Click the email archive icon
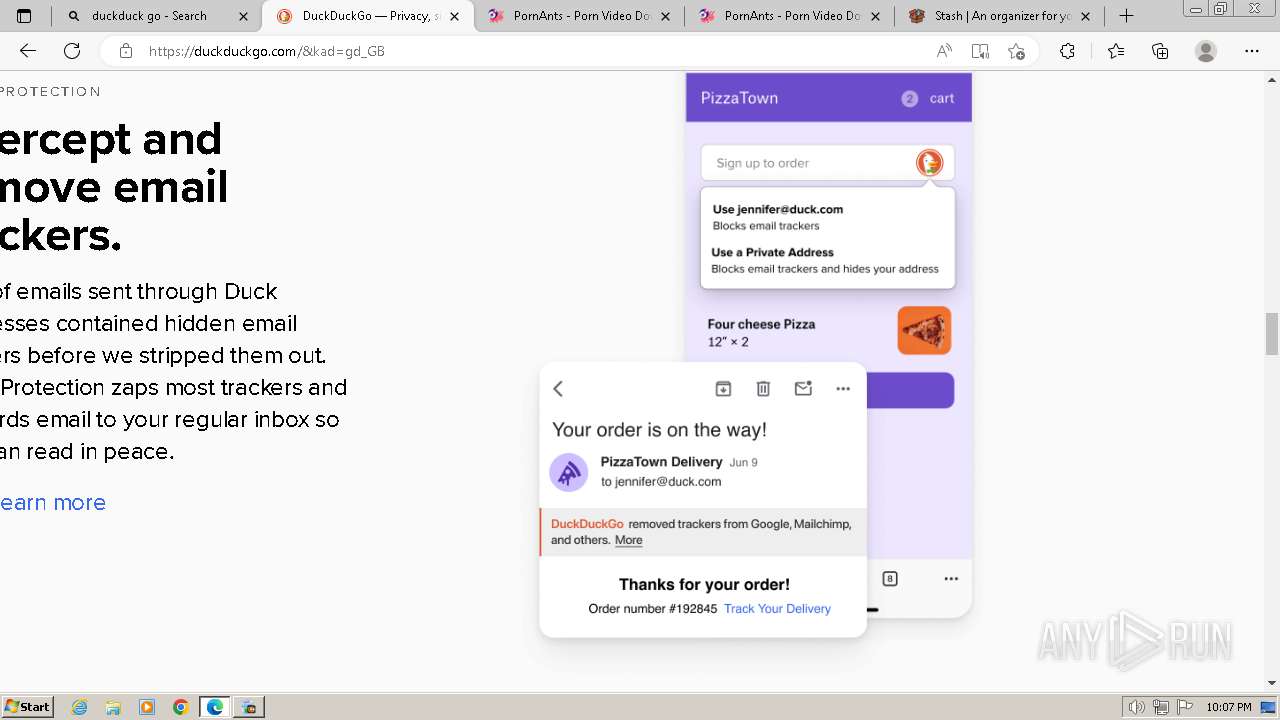The width and height of the screenshot is (1280, 720). click(723, 389)
